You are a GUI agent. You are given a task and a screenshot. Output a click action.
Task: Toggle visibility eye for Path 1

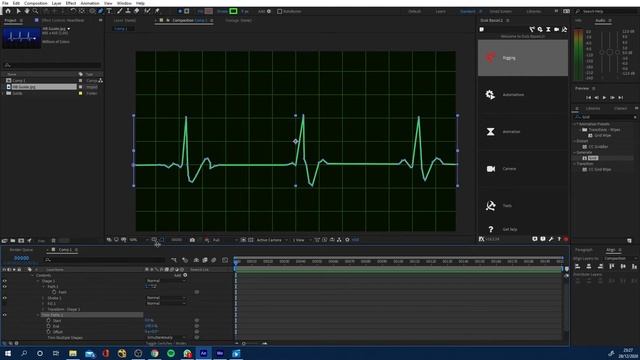click(4, 287)
